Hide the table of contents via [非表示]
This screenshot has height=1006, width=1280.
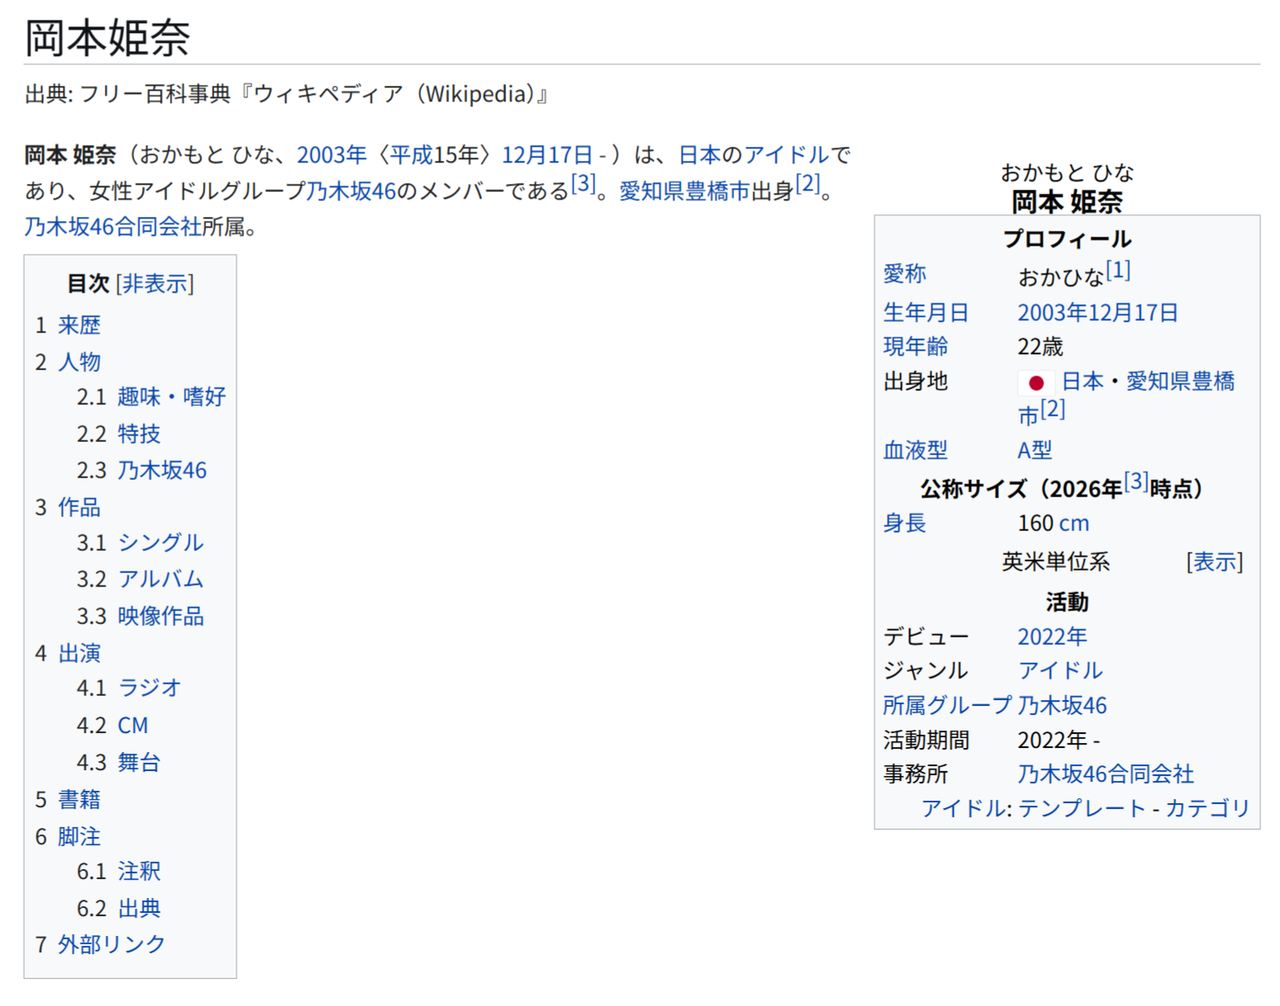[155, 284]
